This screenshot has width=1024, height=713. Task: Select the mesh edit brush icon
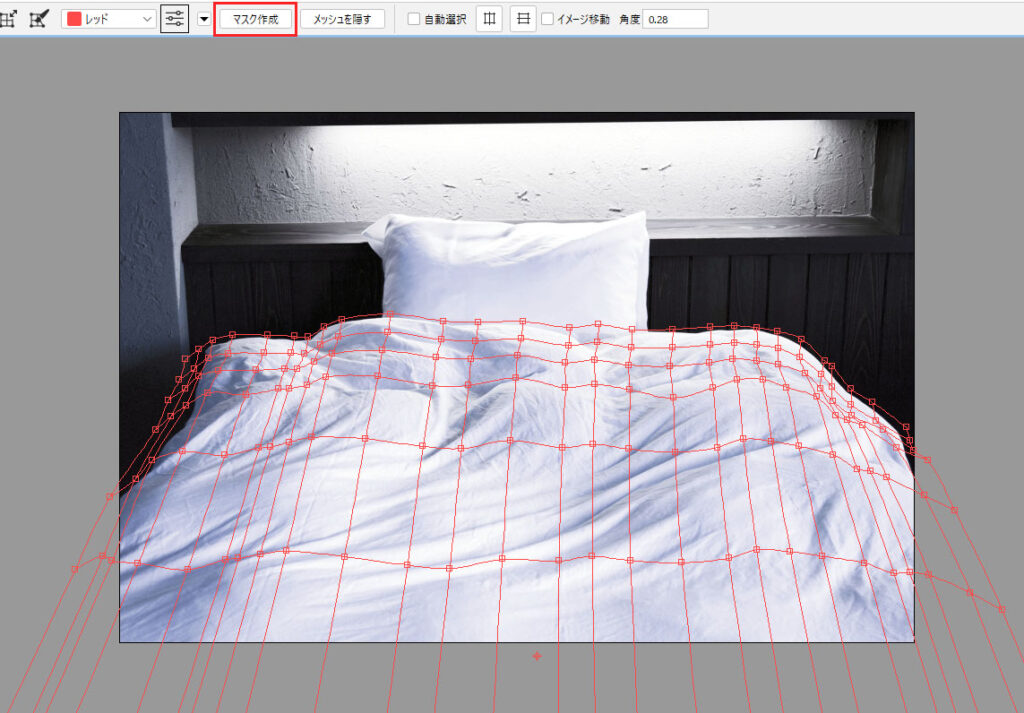39,20
